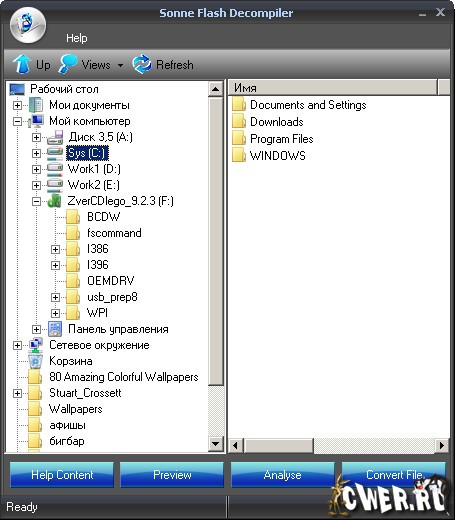Select the Program Files folder in list
Screen dimensions: 455x520
[273, 139]
